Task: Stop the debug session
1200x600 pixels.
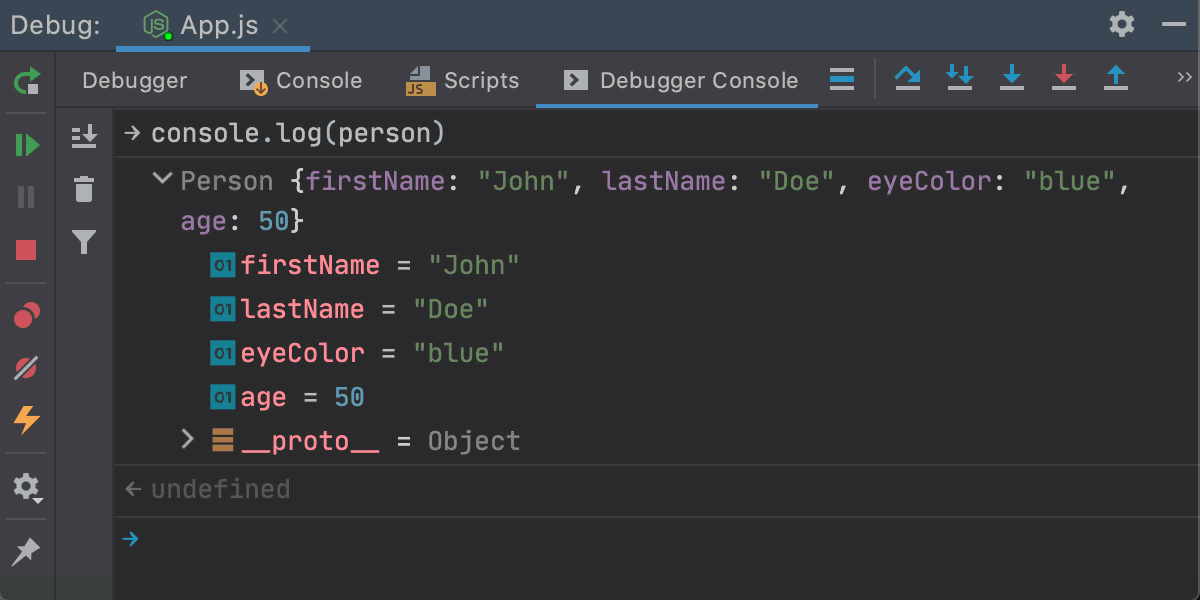Action: (x=27, y=250)
